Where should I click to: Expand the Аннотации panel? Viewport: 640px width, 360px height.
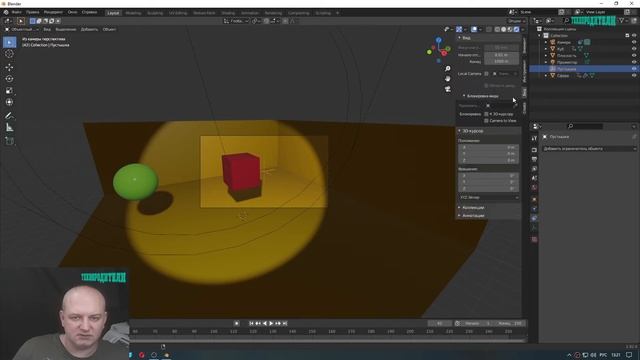pyautogui.click(x=460, y=215)
